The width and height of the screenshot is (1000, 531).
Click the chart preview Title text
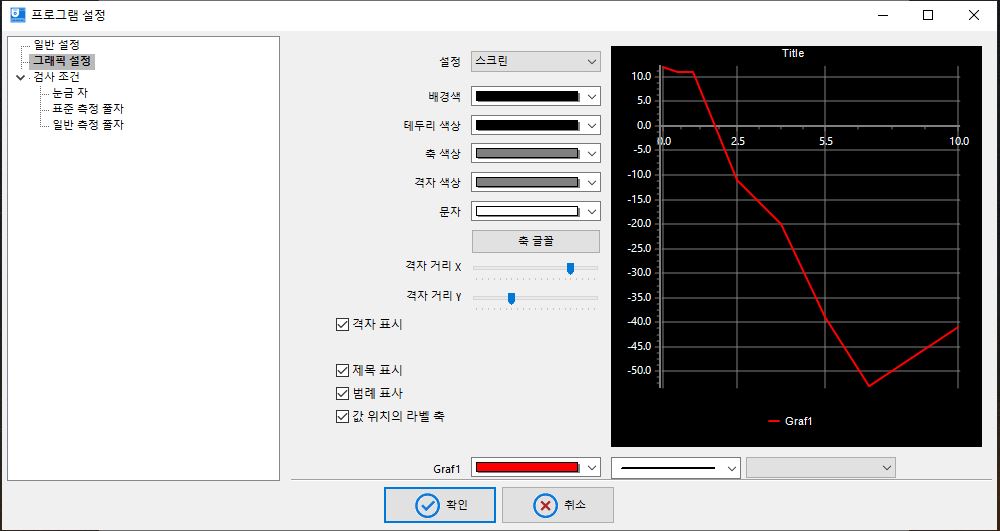pos(793,54)
